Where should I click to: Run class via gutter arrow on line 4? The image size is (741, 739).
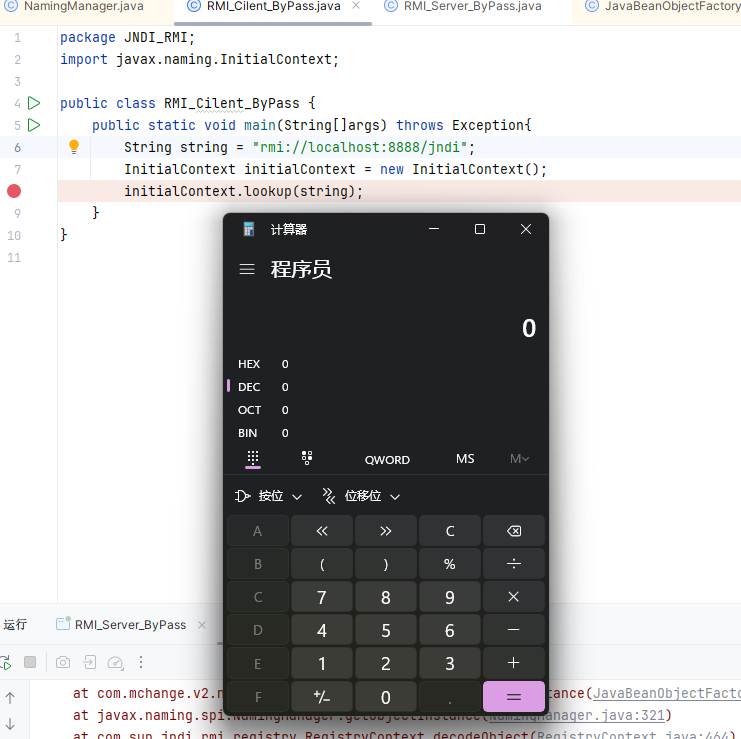(34, 103)
